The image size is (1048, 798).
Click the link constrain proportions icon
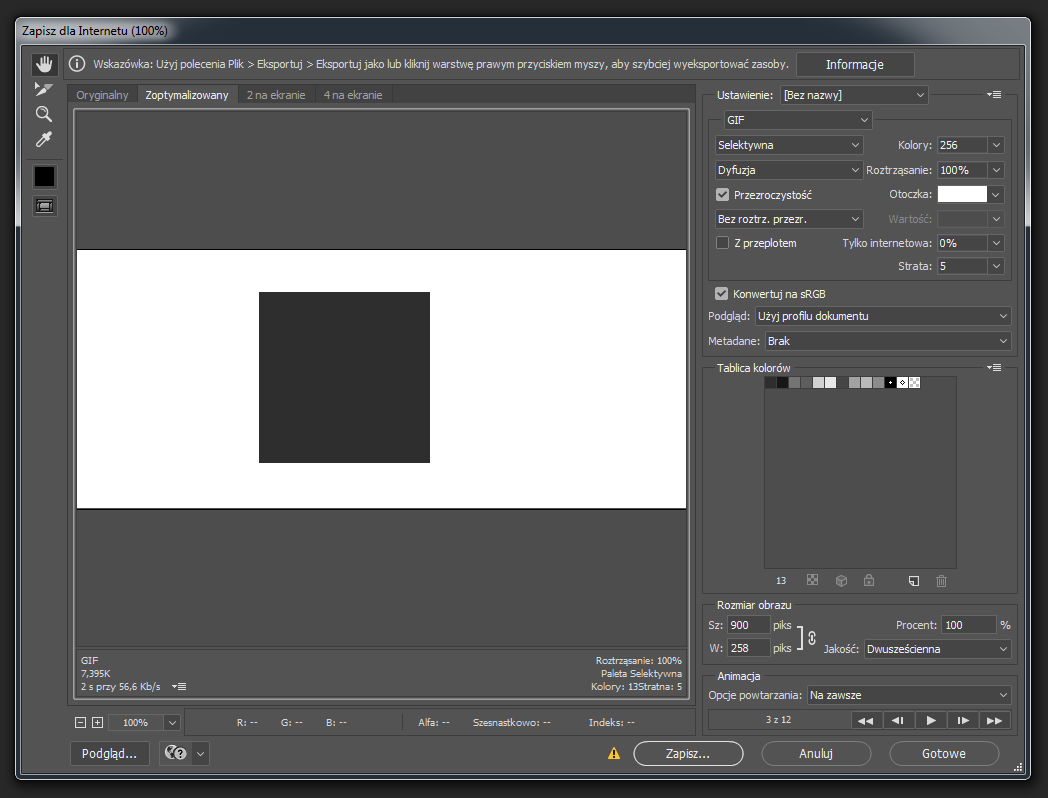click(812, 638)
